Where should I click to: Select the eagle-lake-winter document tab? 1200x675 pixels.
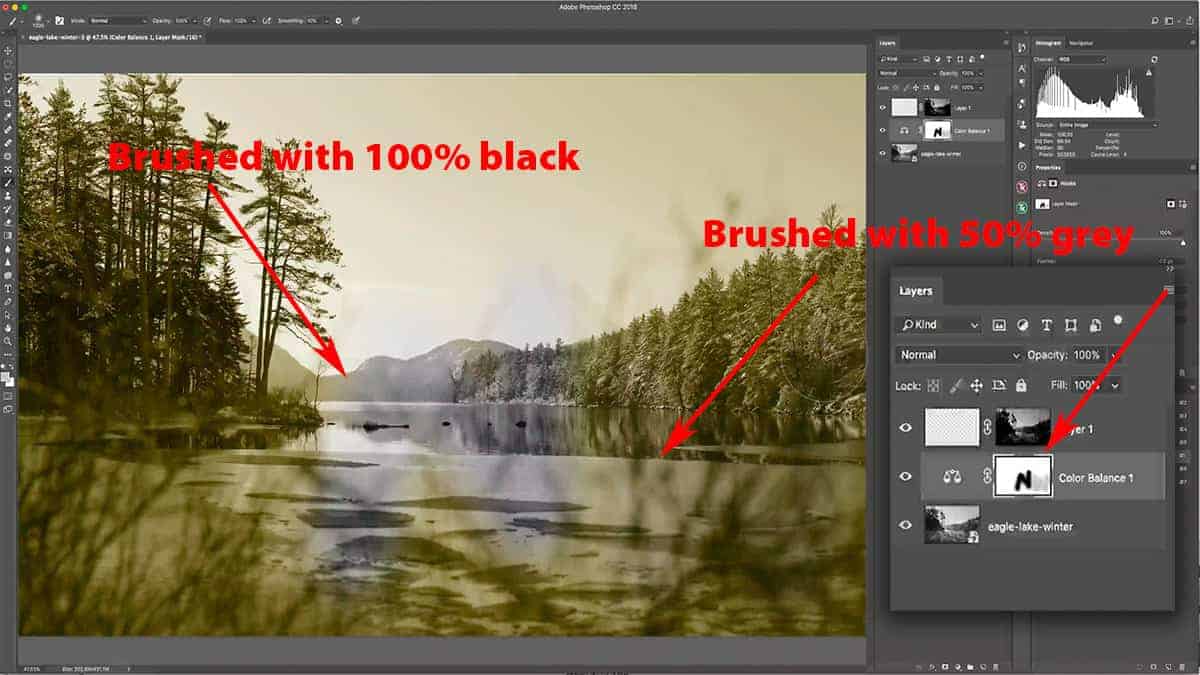coord(115,37)
